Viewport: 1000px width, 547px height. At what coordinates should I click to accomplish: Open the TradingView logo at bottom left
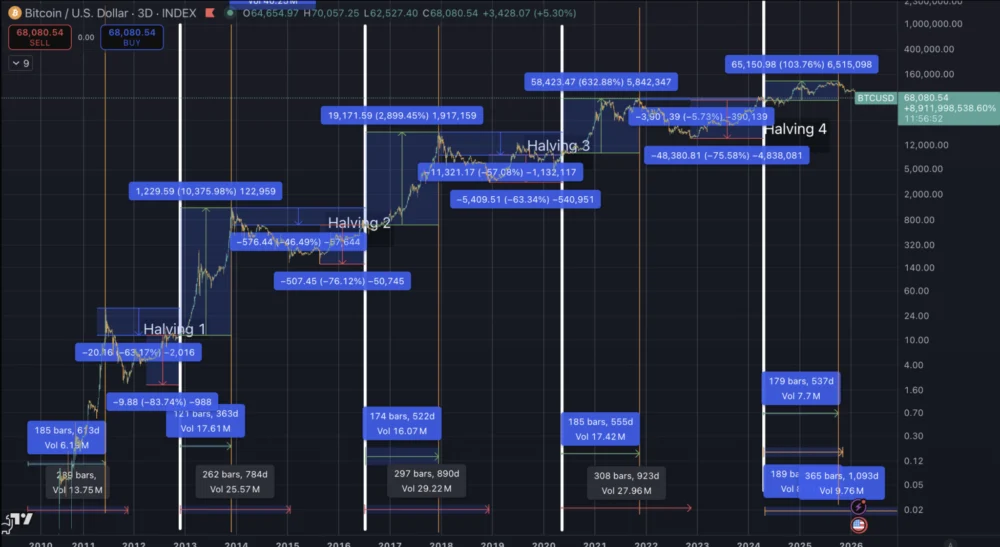[17, 521]
